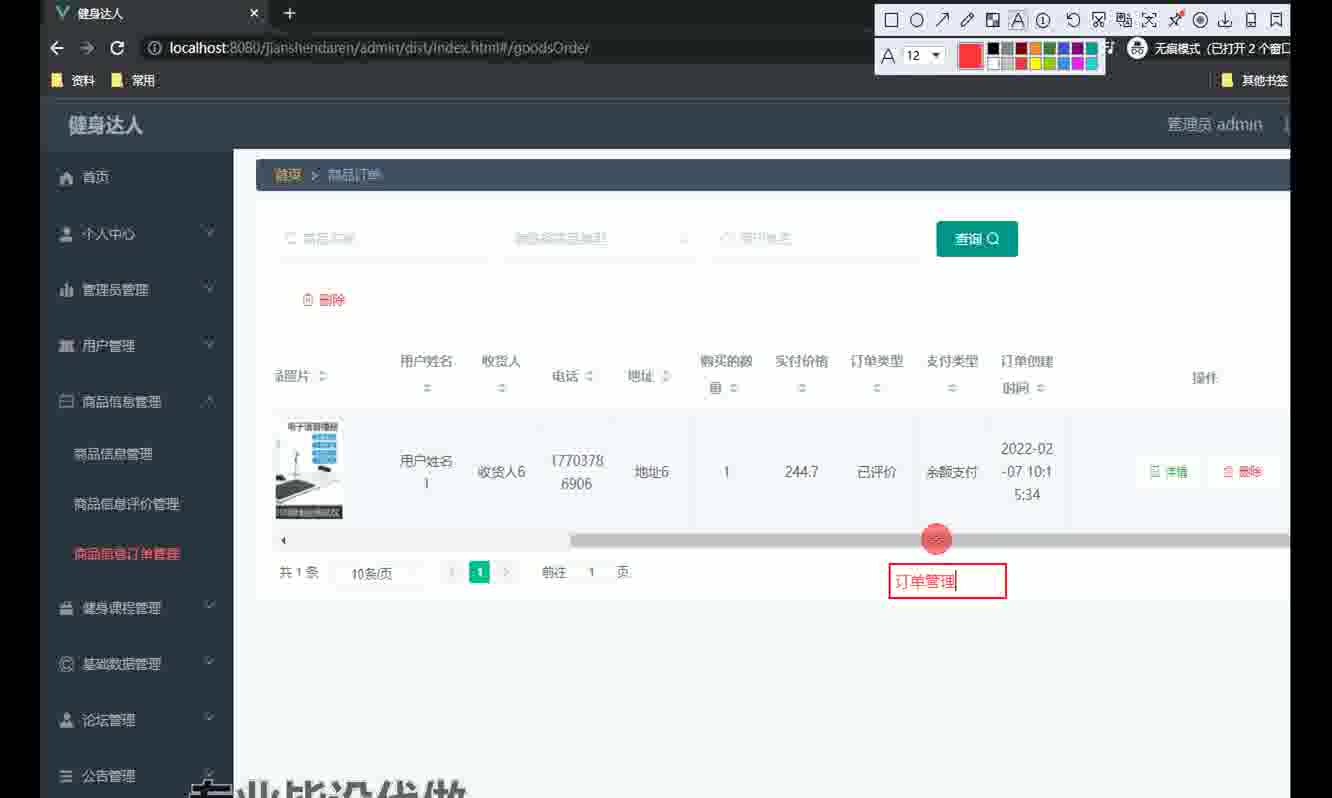The height and width of the screenshot is (798, 1332).
Task: Click the first search input field
Action: coord(382,239)
